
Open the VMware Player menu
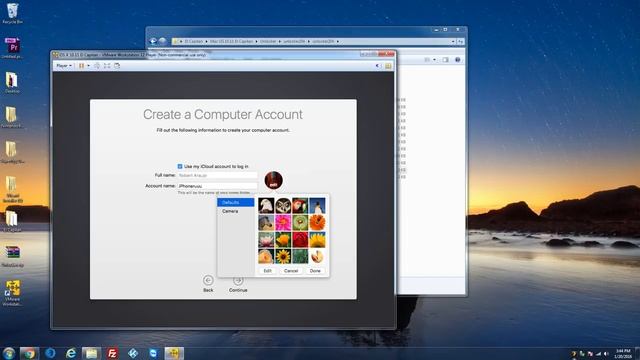pyautogui.click(x=64, y=66)
